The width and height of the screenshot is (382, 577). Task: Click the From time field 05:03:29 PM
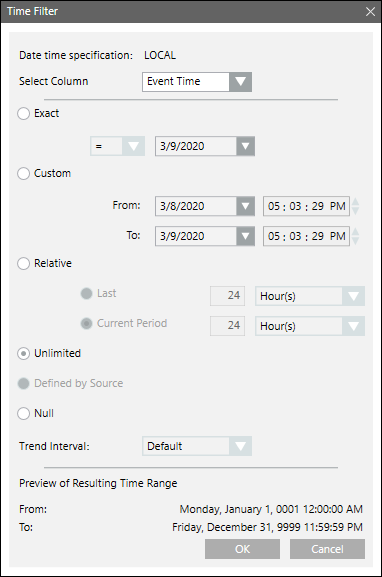(306, 206)
